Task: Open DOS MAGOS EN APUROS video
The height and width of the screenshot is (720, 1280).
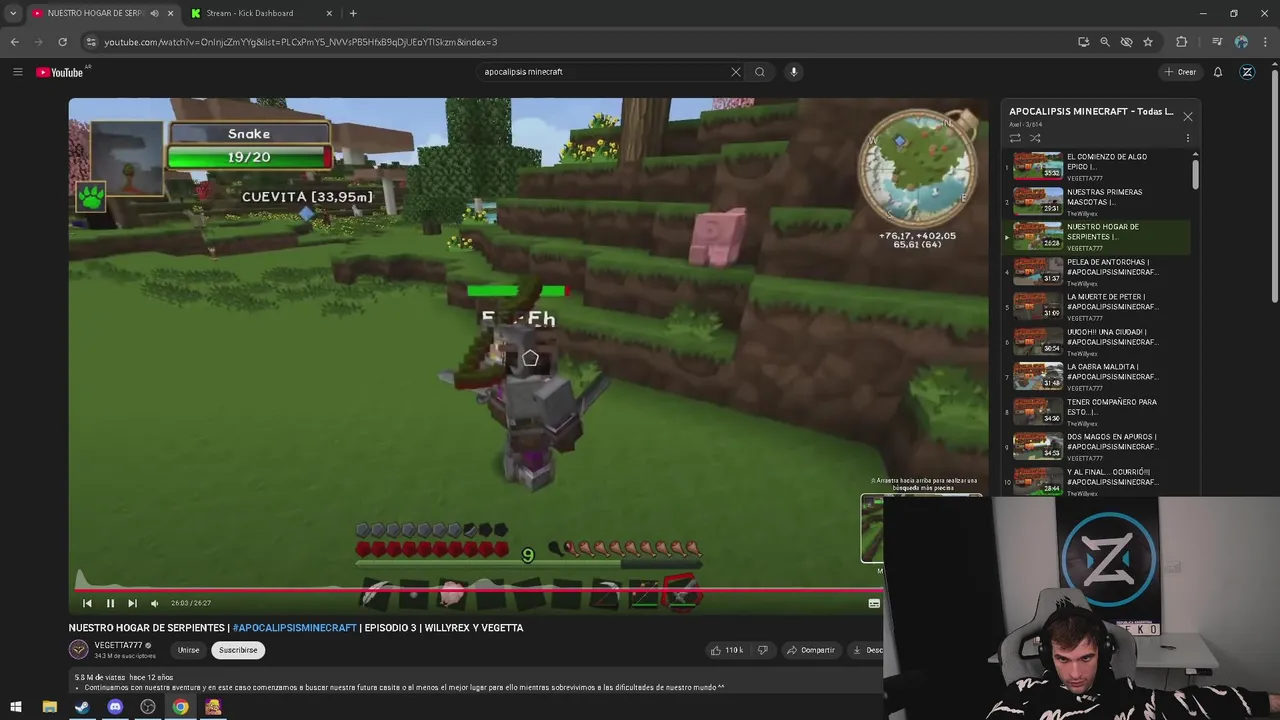Action: pyautogui.click(x=1098, y=446)
